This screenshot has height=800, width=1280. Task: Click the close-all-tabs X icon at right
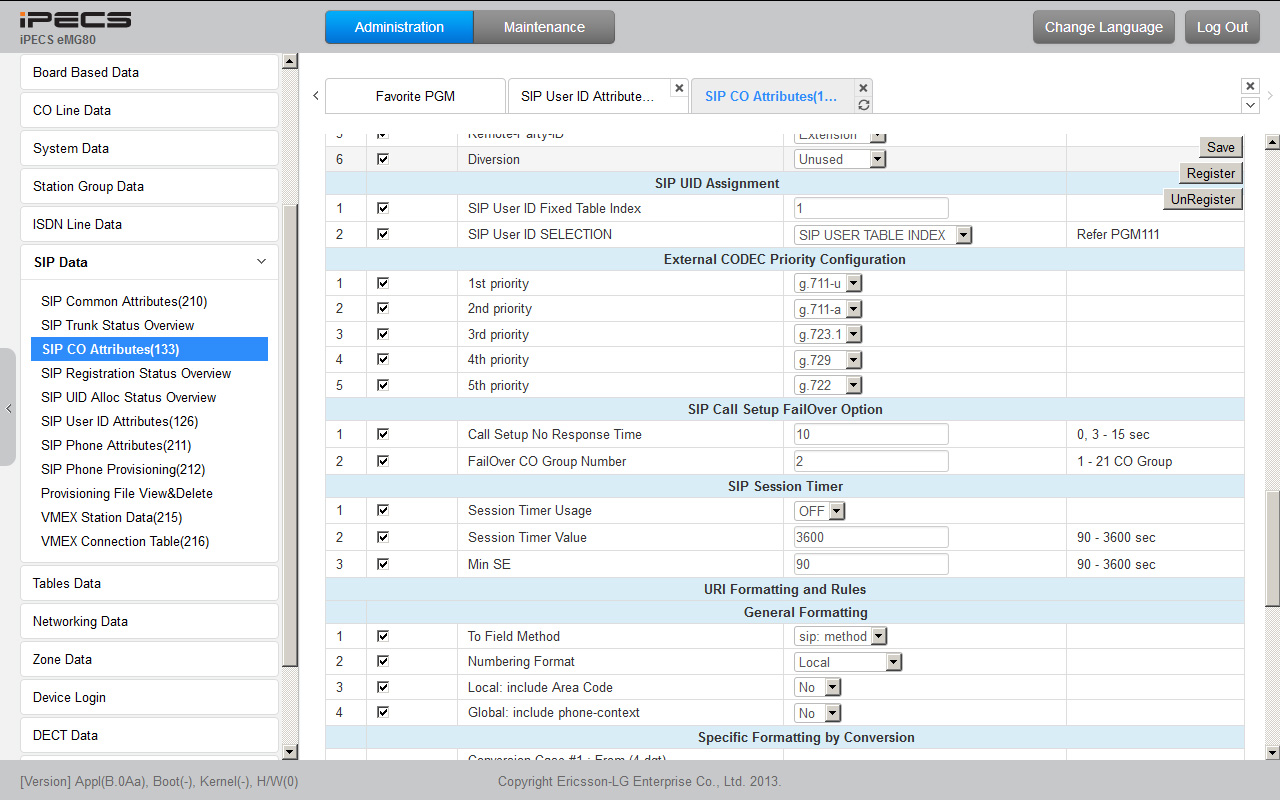tap(1250, 87)
